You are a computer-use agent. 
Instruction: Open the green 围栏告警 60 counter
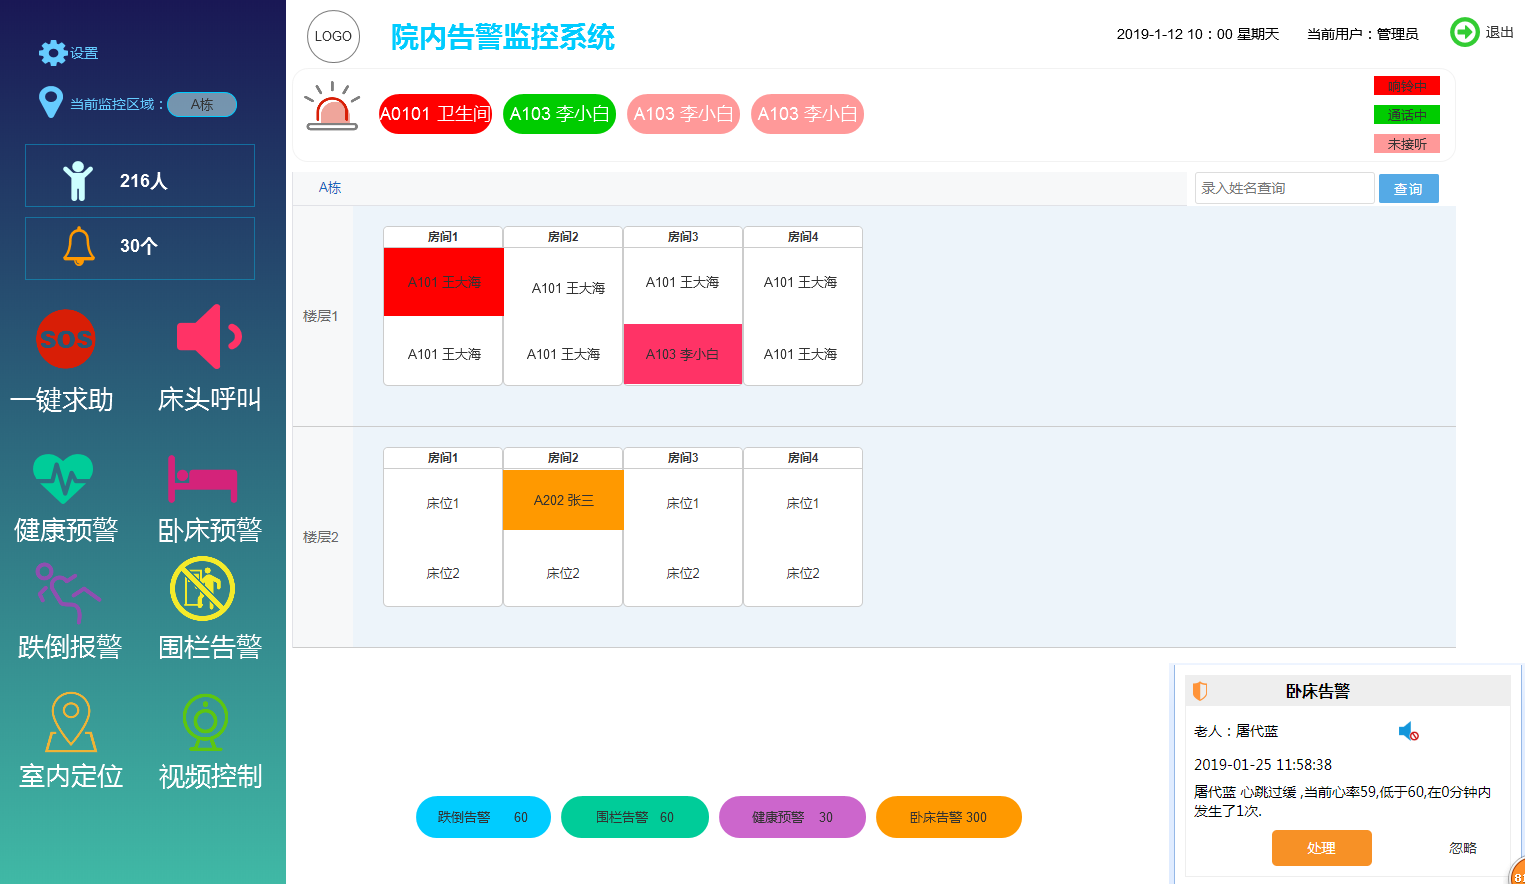[x=635, y=817]
